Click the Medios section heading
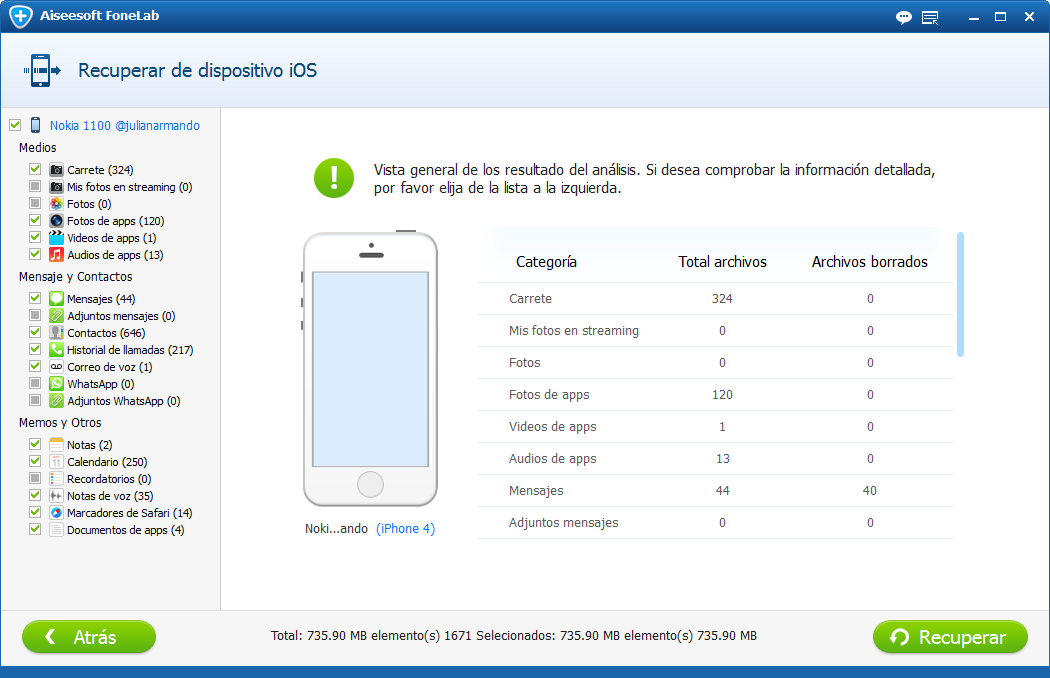Viewport: 1050px width, 678px height. pyautogui.click(x=38, y=147)
